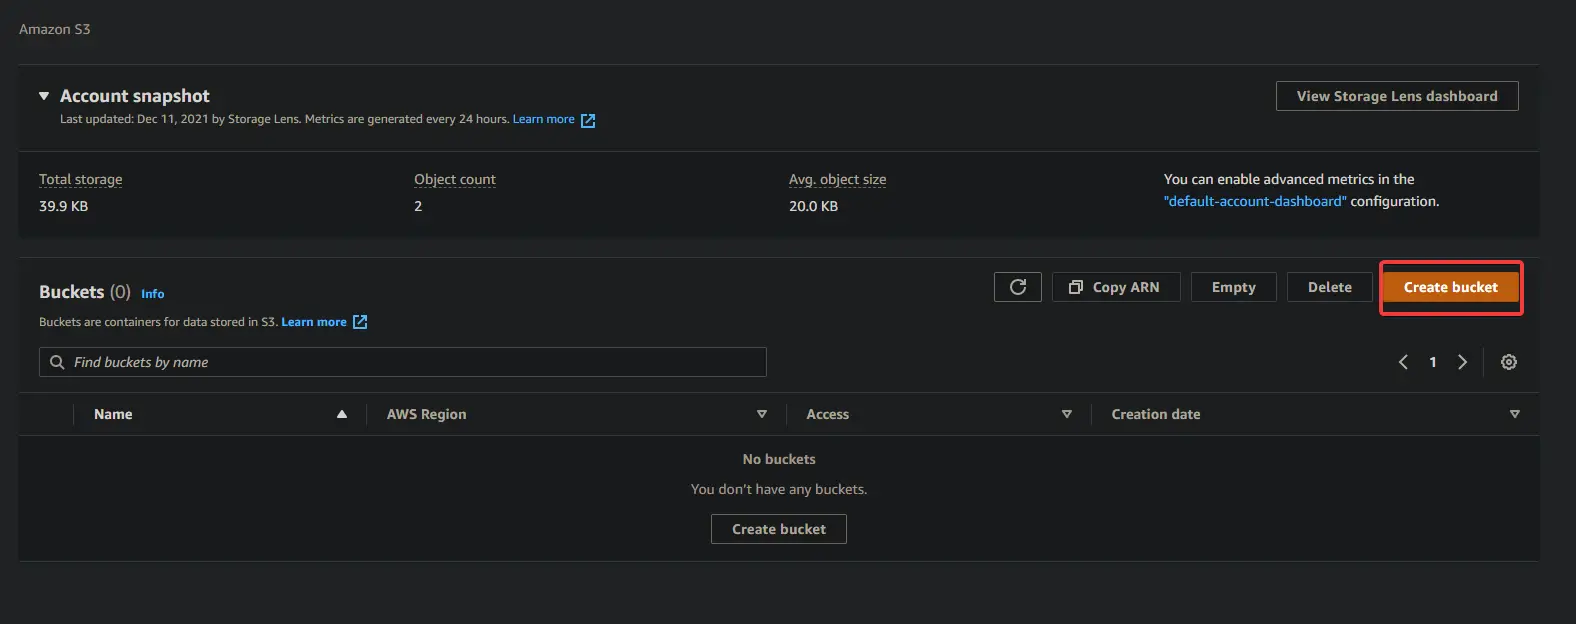Open default-account-dashboard configuration link
Viewport: 1576px width, 624px height.
tap(1255, 201)
